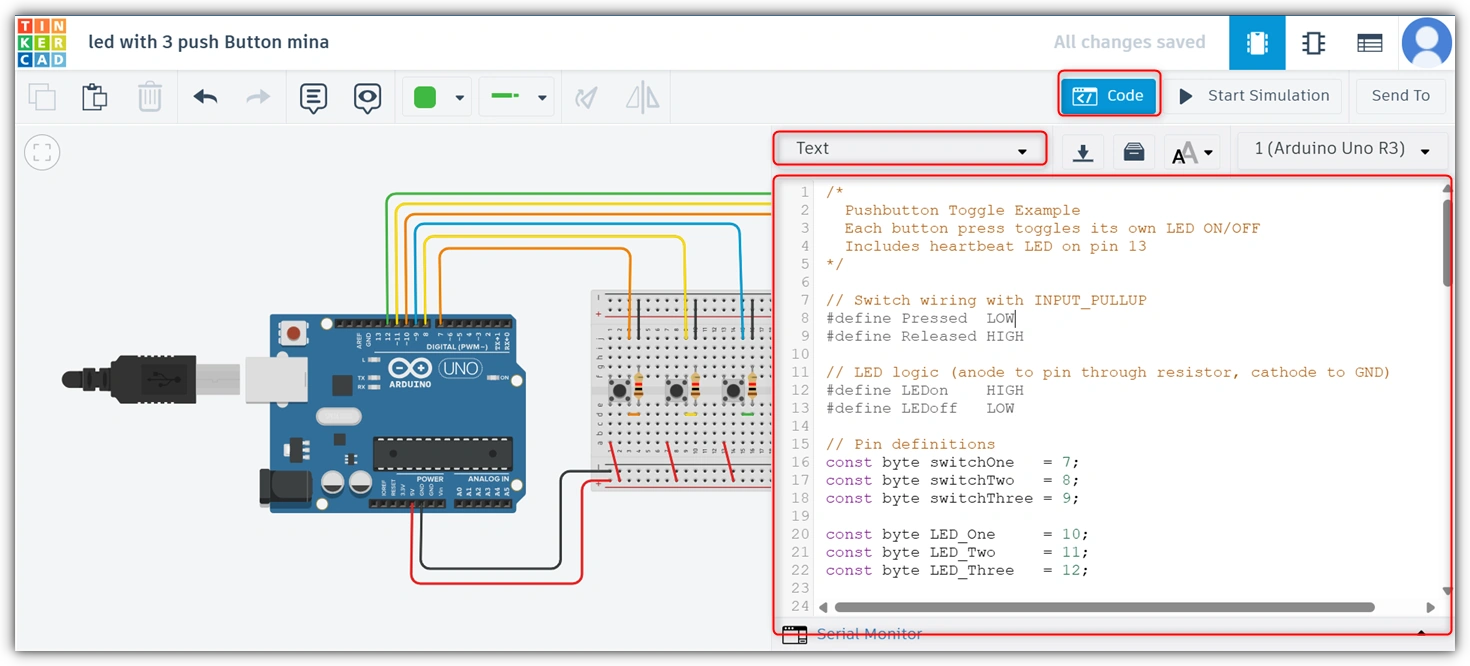Toggle notes visibility eye icon

368,98
